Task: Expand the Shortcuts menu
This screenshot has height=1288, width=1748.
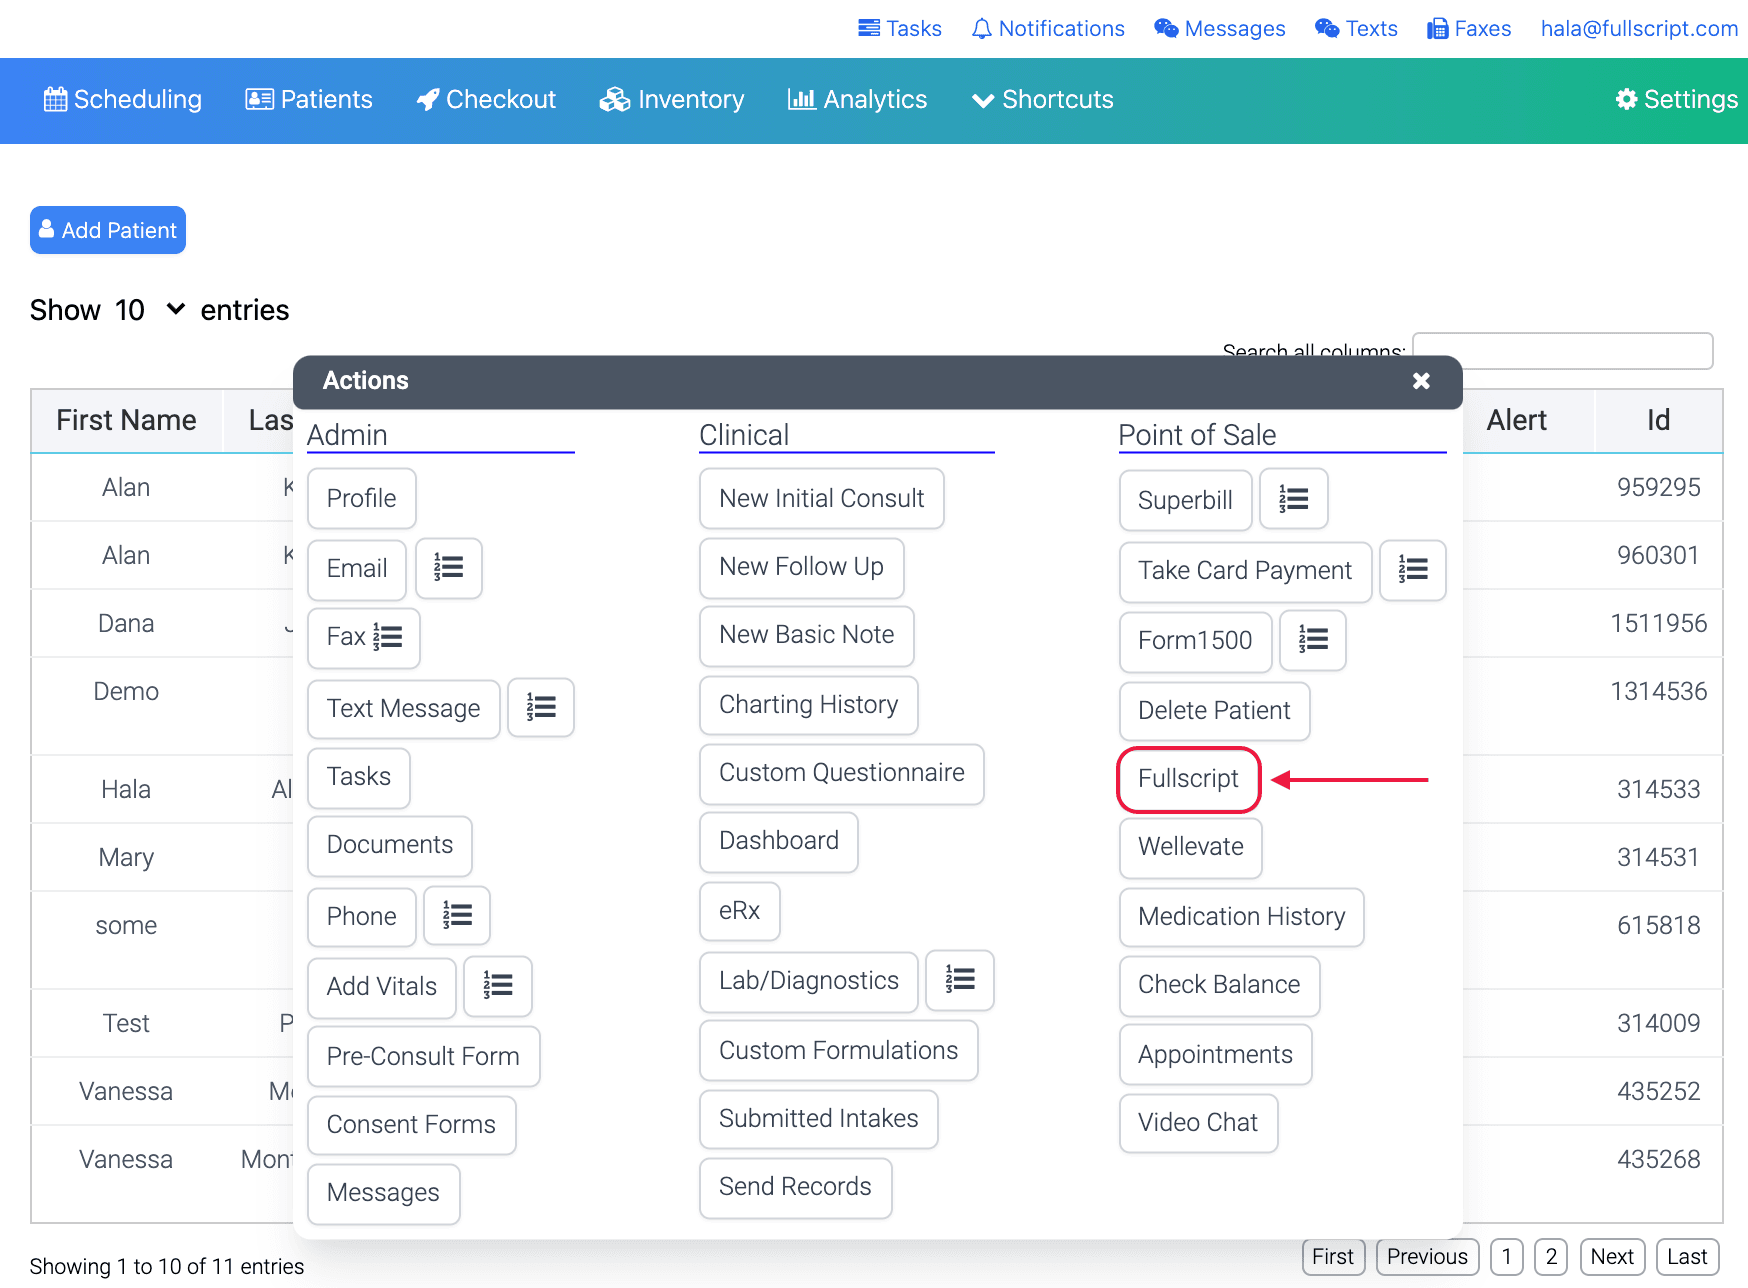Action: (1043, 100)
